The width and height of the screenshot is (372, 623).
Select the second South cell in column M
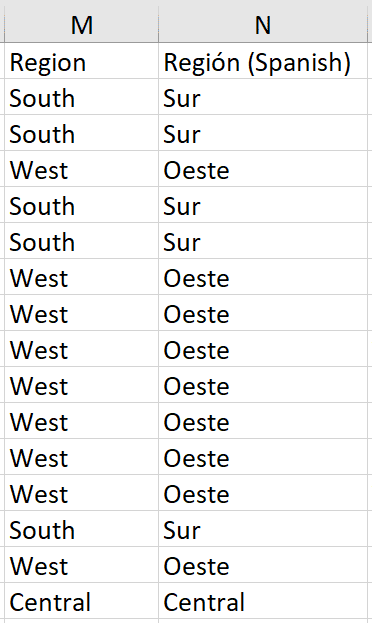point(81,133)
